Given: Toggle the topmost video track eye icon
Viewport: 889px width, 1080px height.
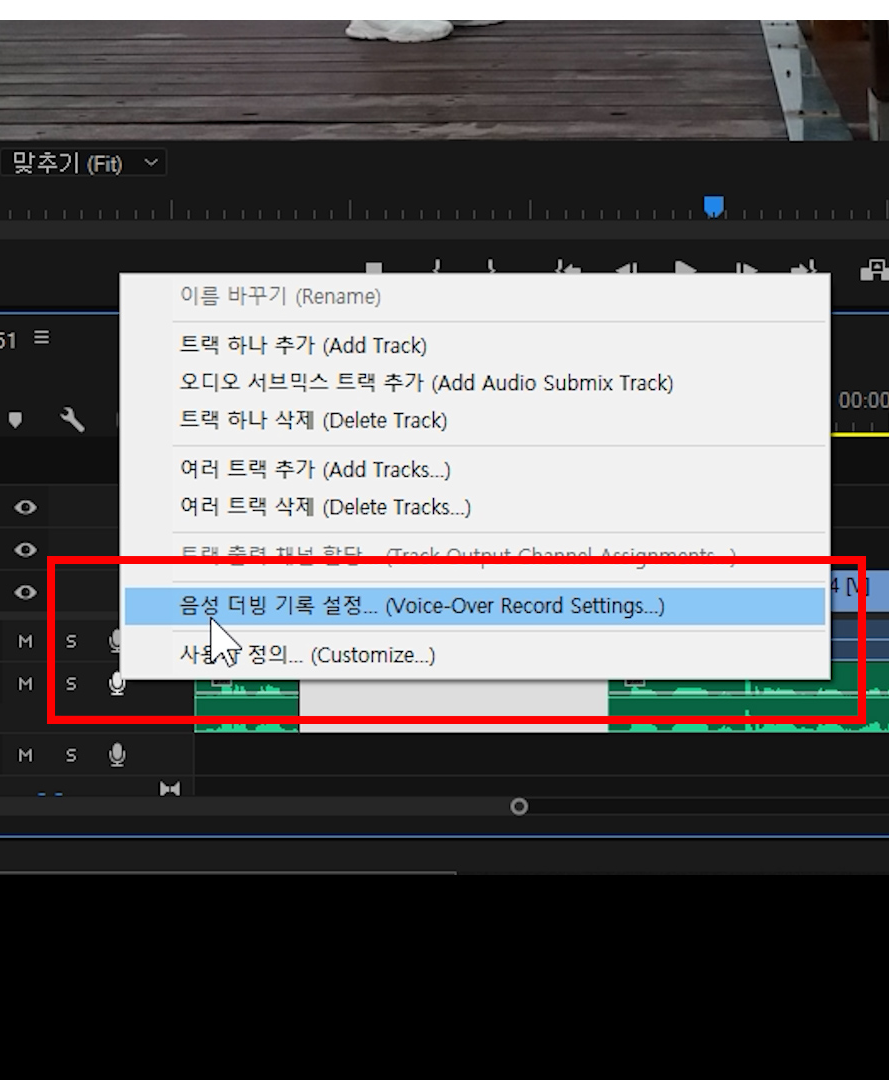Looking at the screenshot, I should click(25, 508).
